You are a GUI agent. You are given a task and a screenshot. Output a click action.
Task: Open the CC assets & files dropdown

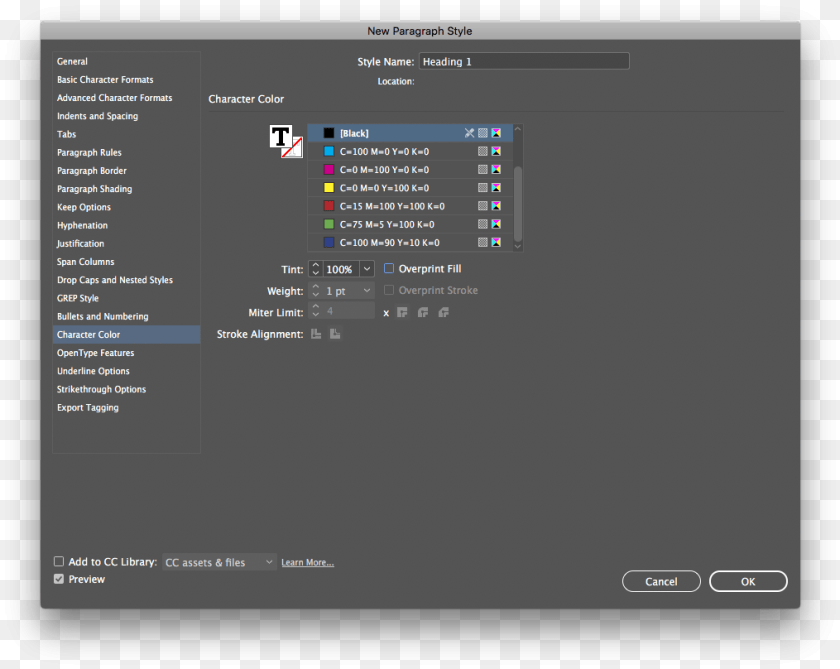tap(219, 562)
